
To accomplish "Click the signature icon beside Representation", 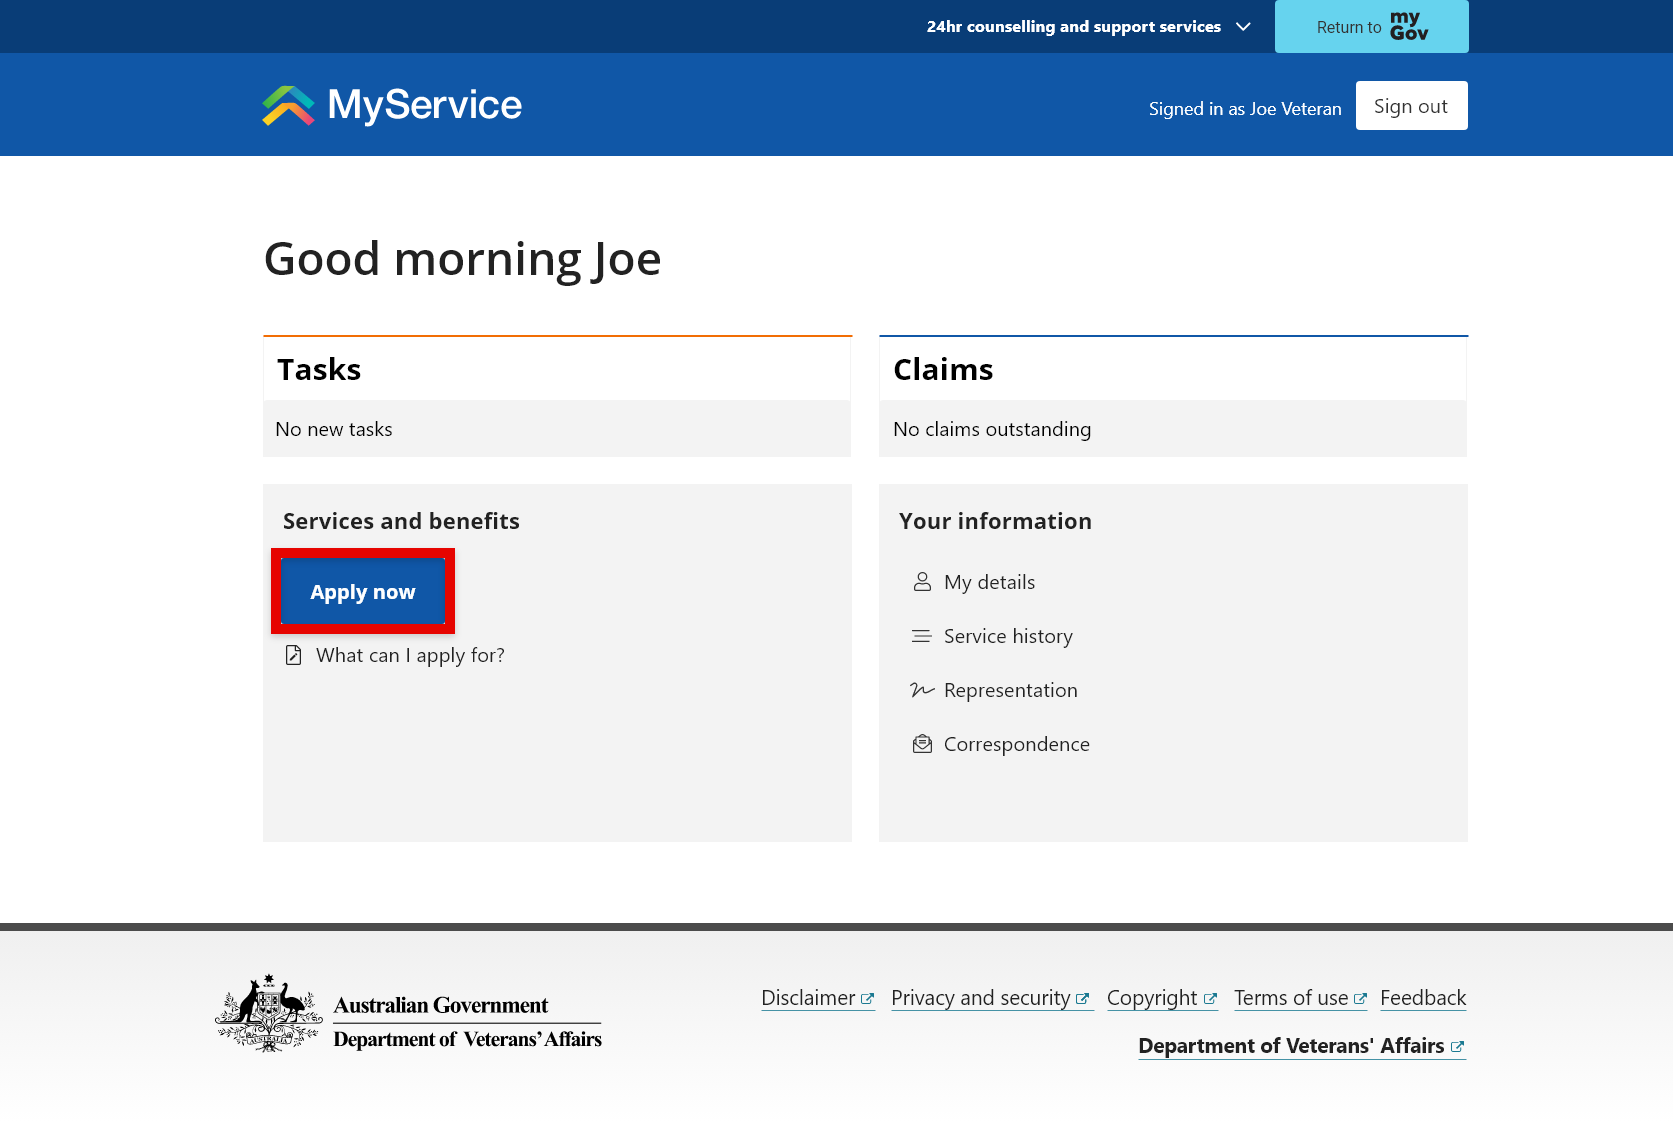I will (922, 690).
